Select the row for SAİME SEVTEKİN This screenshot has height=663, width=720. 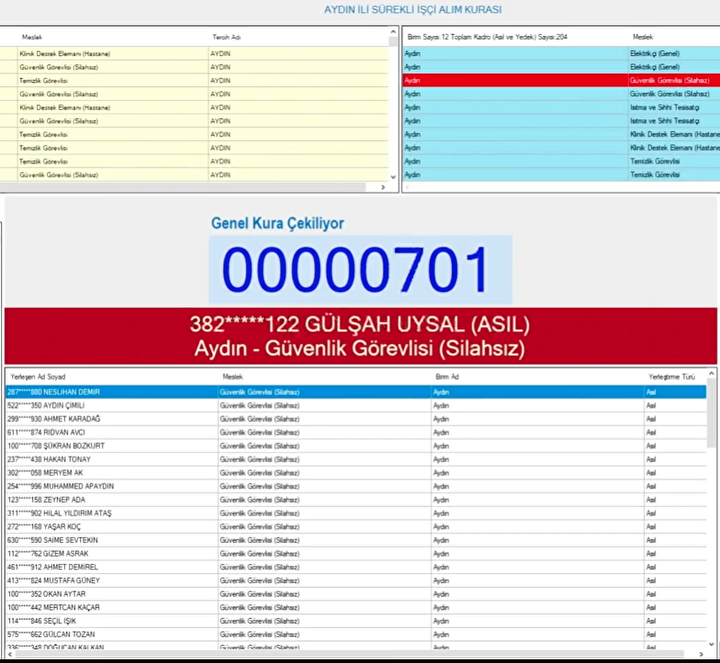(x=356, y=540)
